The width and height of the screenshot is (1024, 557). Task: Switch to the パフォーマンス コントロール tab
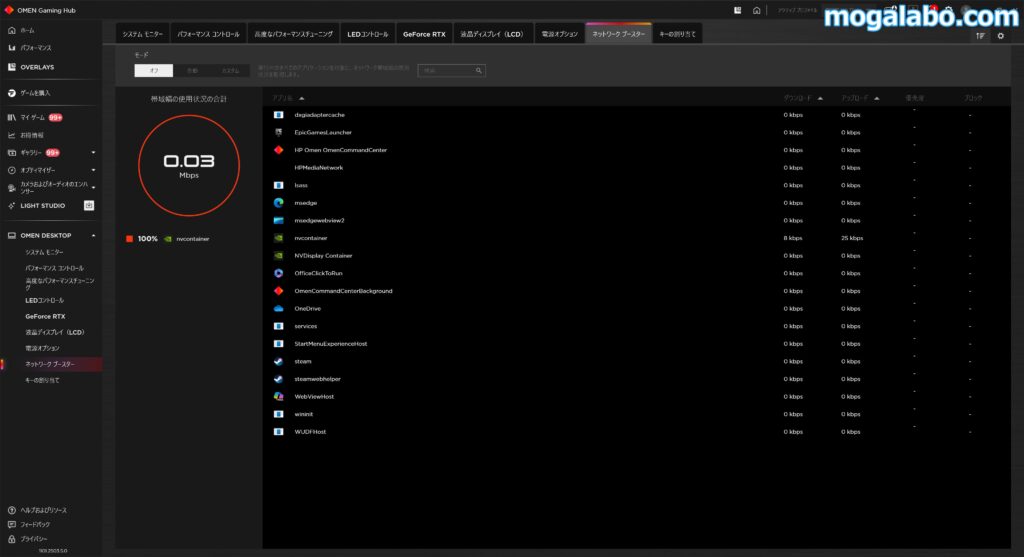point(208,34)
